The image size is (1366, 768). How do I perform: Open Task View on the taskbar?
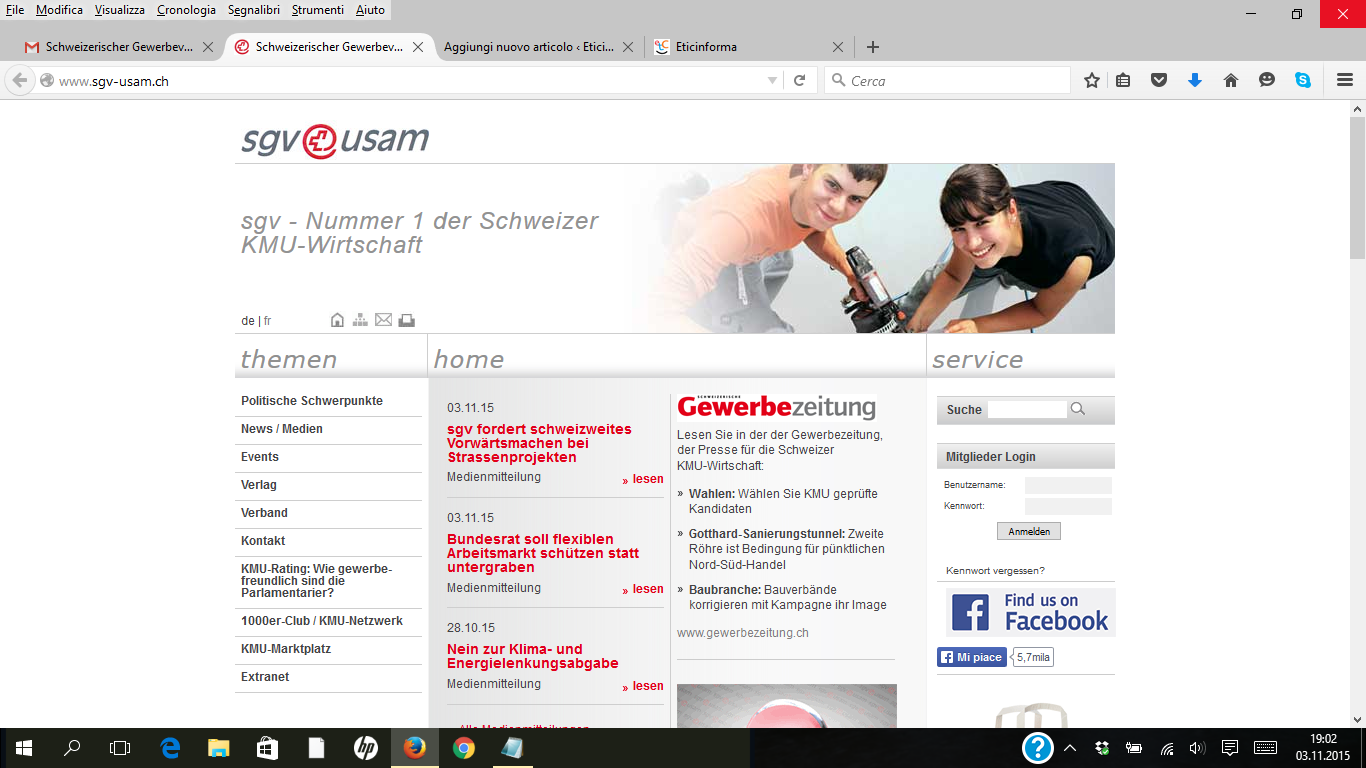click(120, 748)
